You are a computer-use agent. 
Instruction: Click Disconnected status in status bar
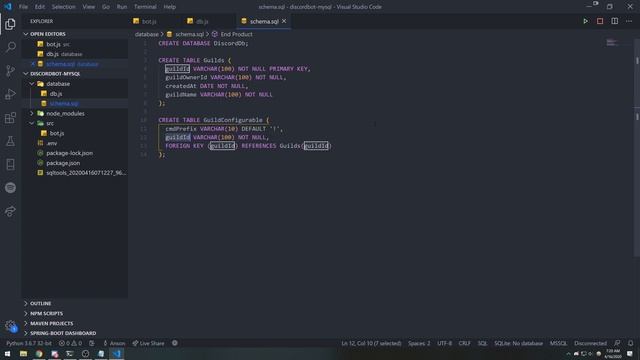pos(590,343)
